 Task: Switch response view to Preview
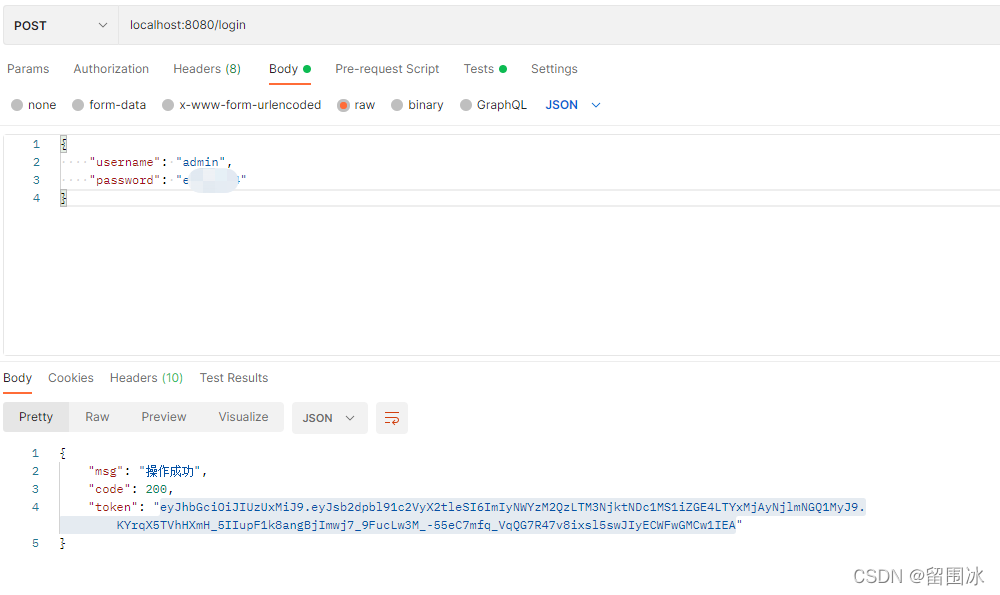(x=164, y=417)
